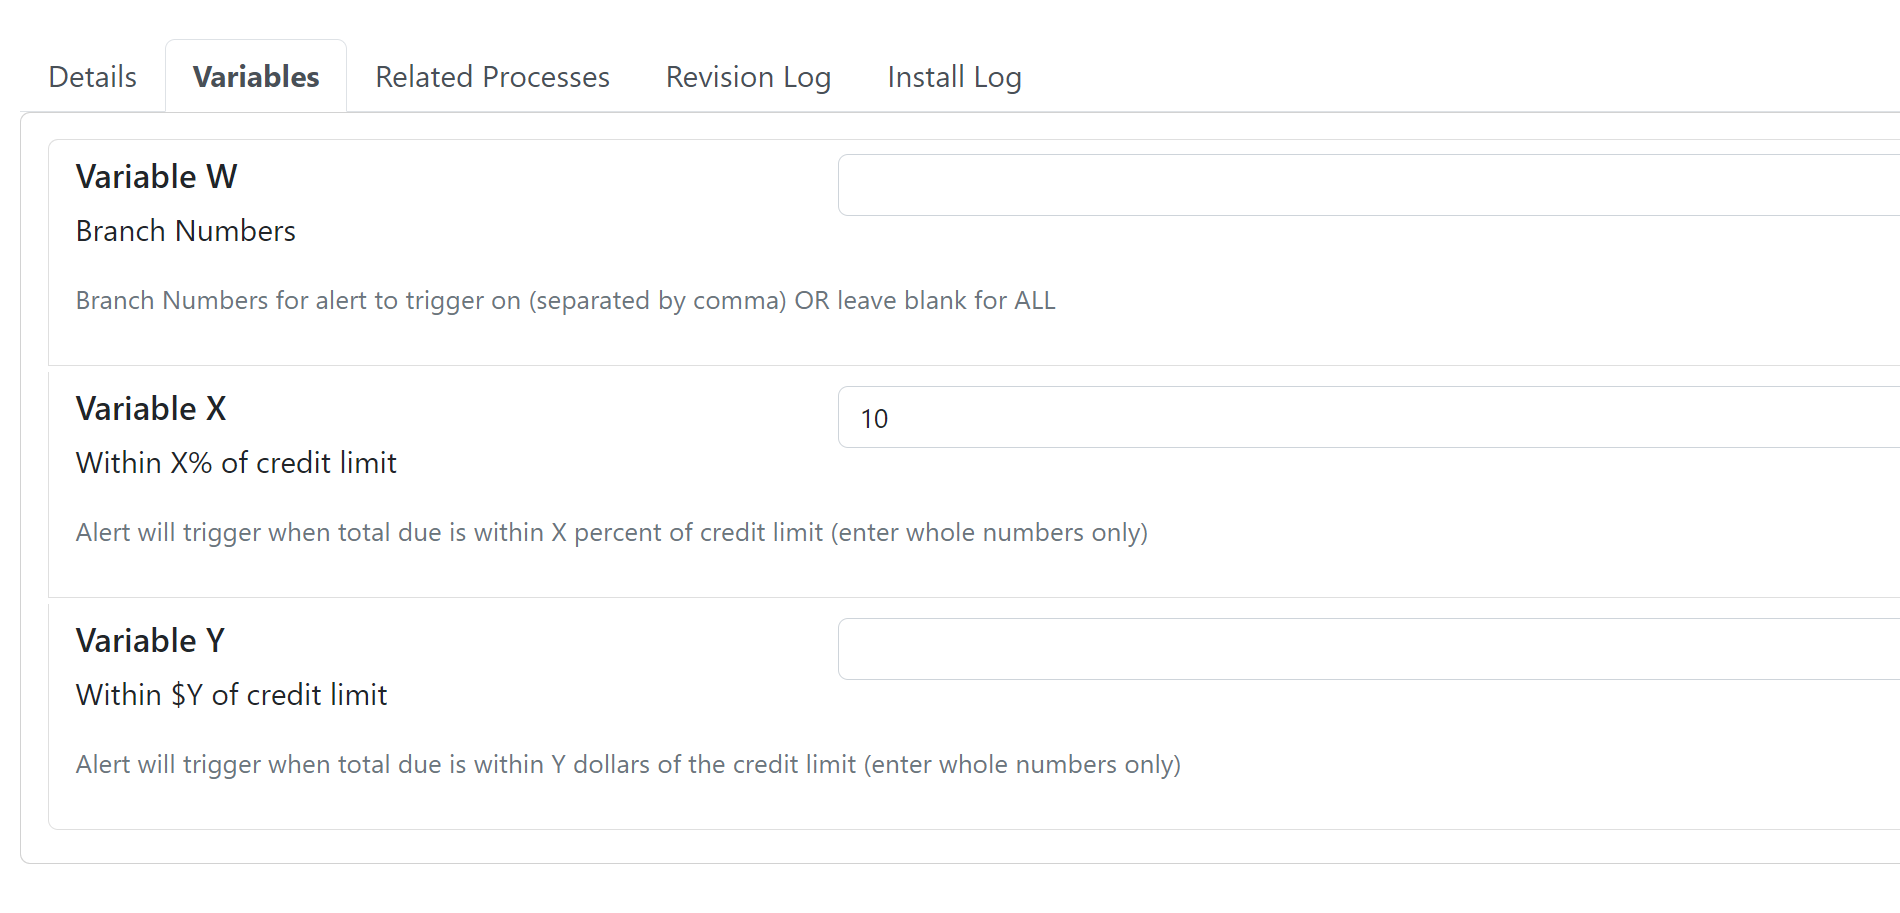Click the Variable X input containing 10
1900x913 pixels.
point(1369,417)
